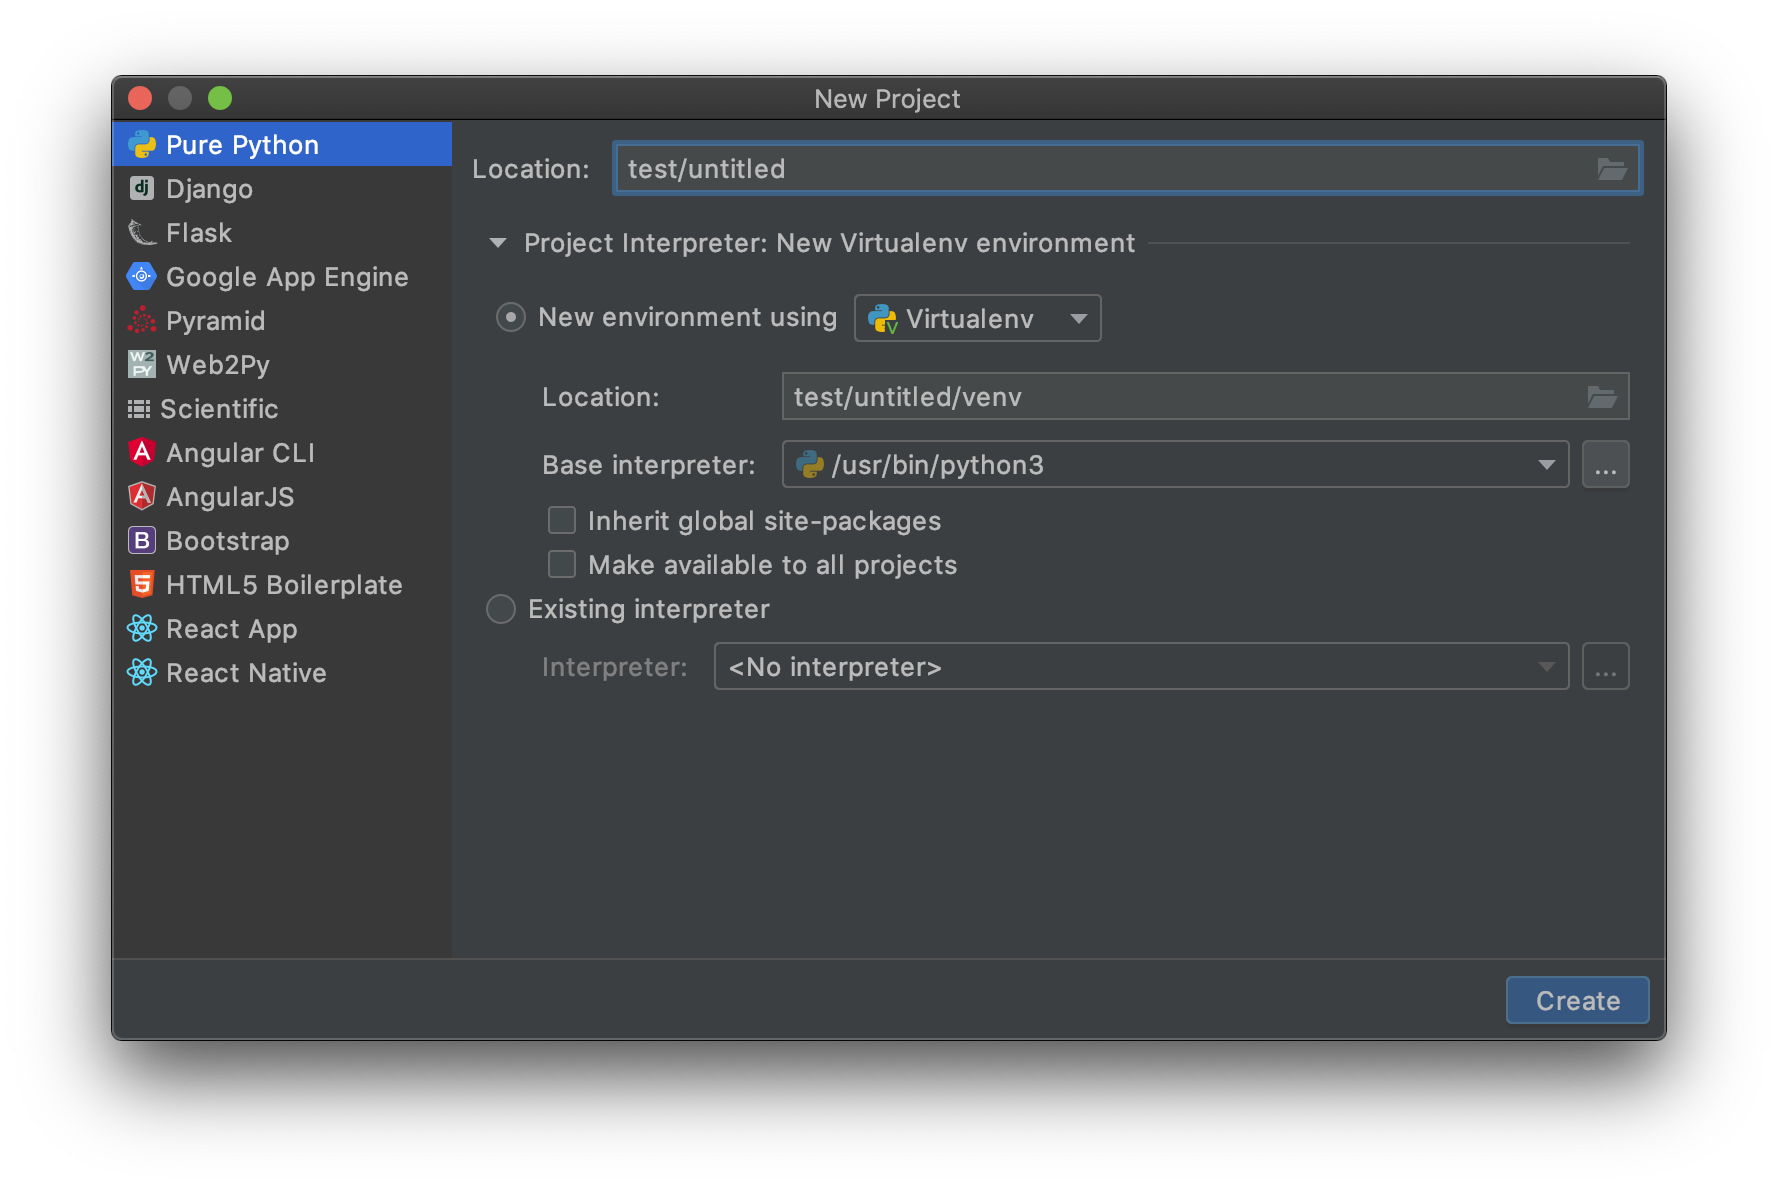
Task: Click the React Native atom icon
Action: (x=142, y=672)
